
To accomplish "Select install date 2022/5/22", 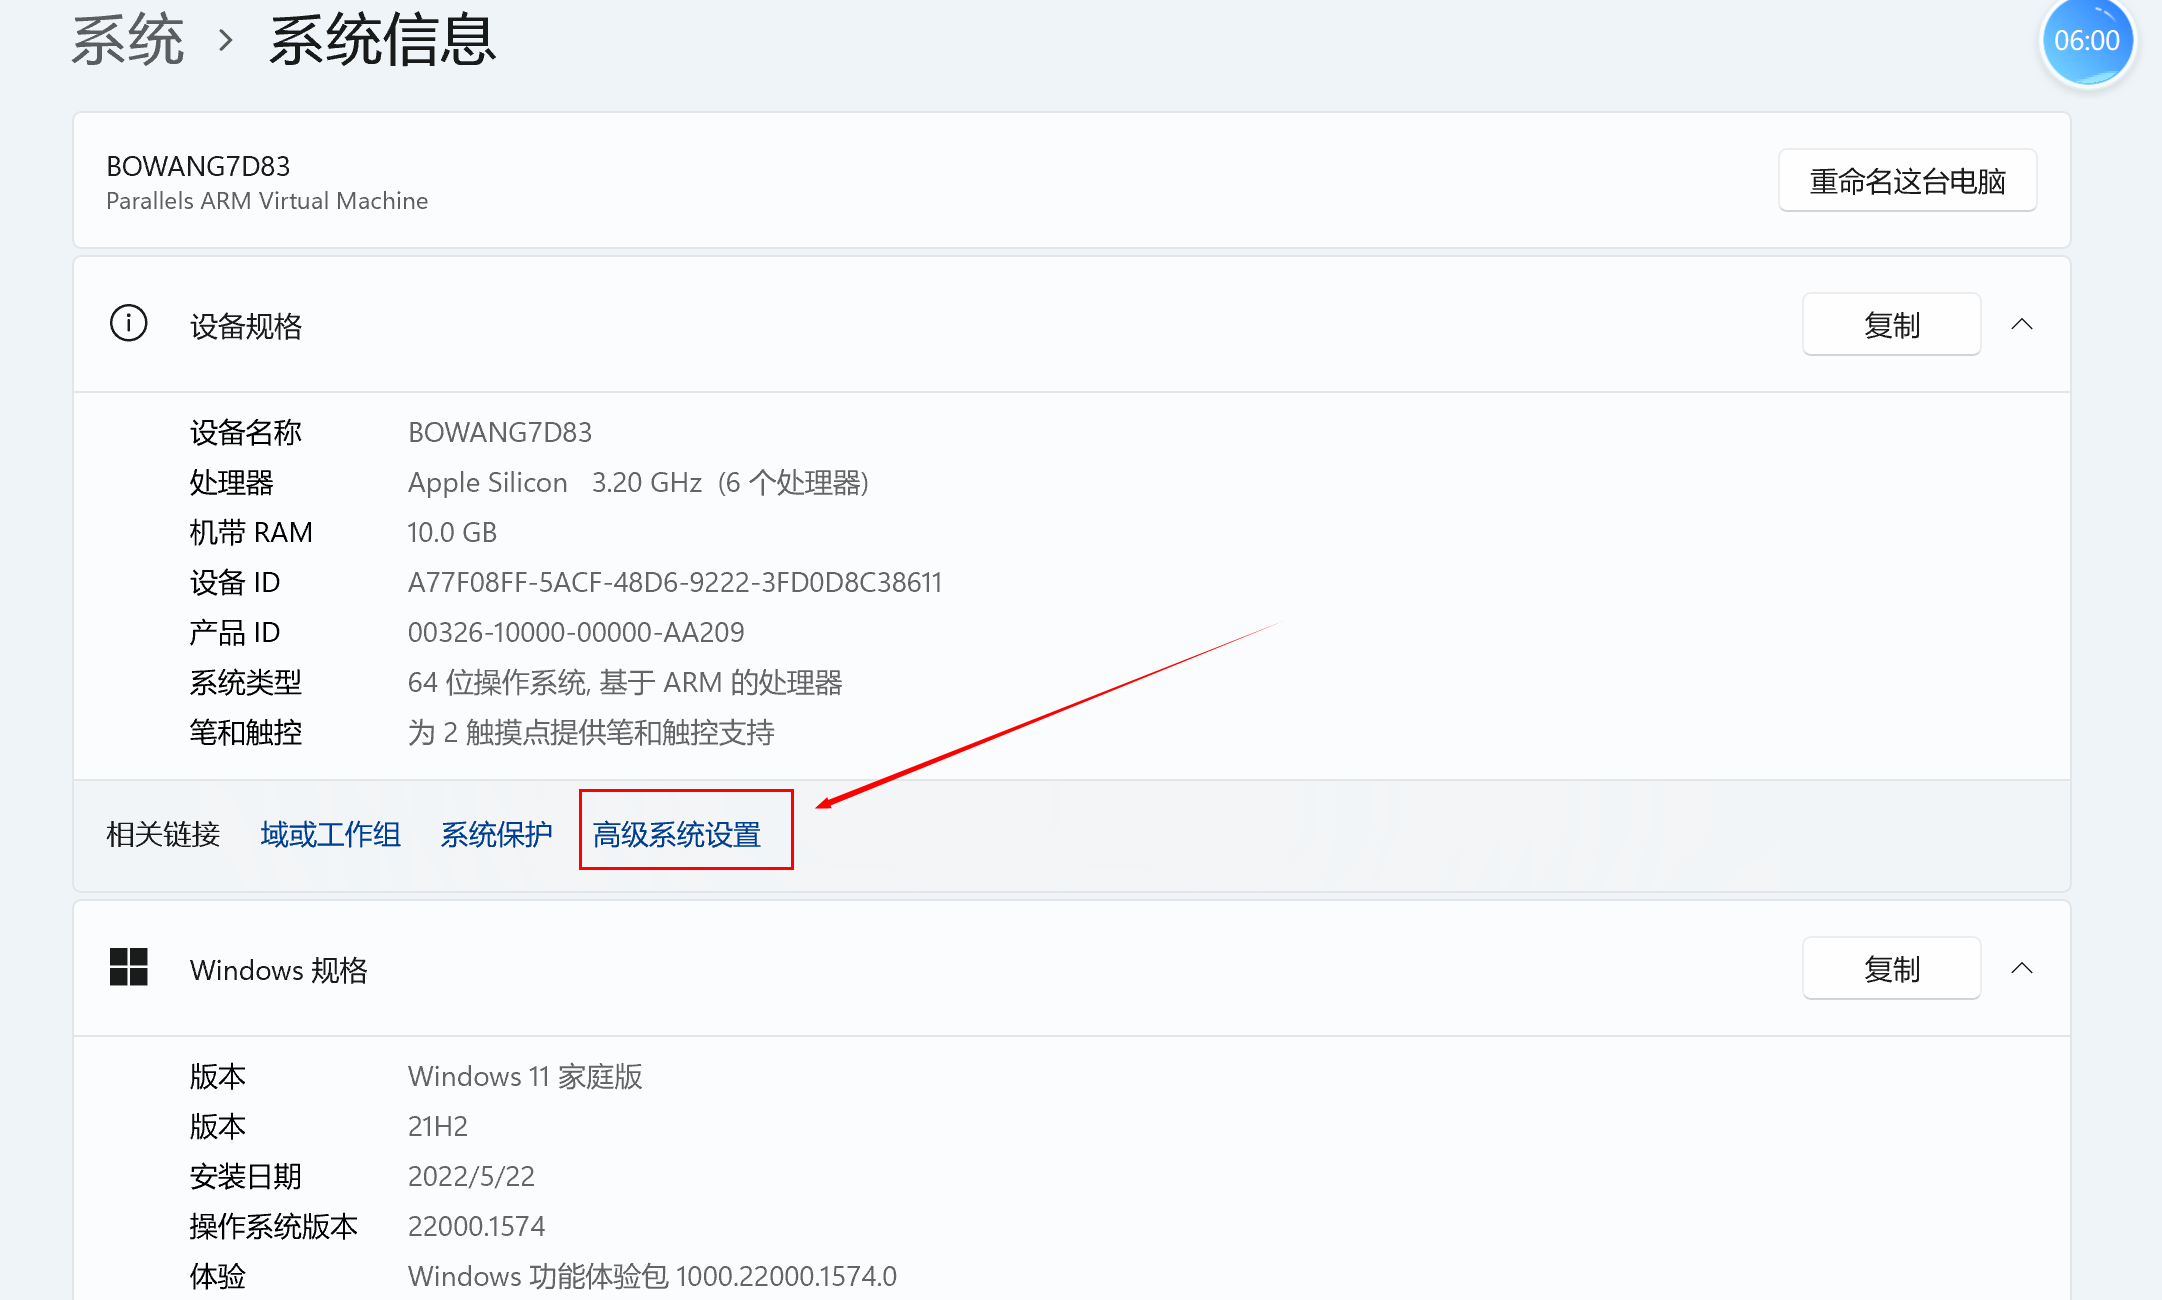I will [x=471, y=1176].
